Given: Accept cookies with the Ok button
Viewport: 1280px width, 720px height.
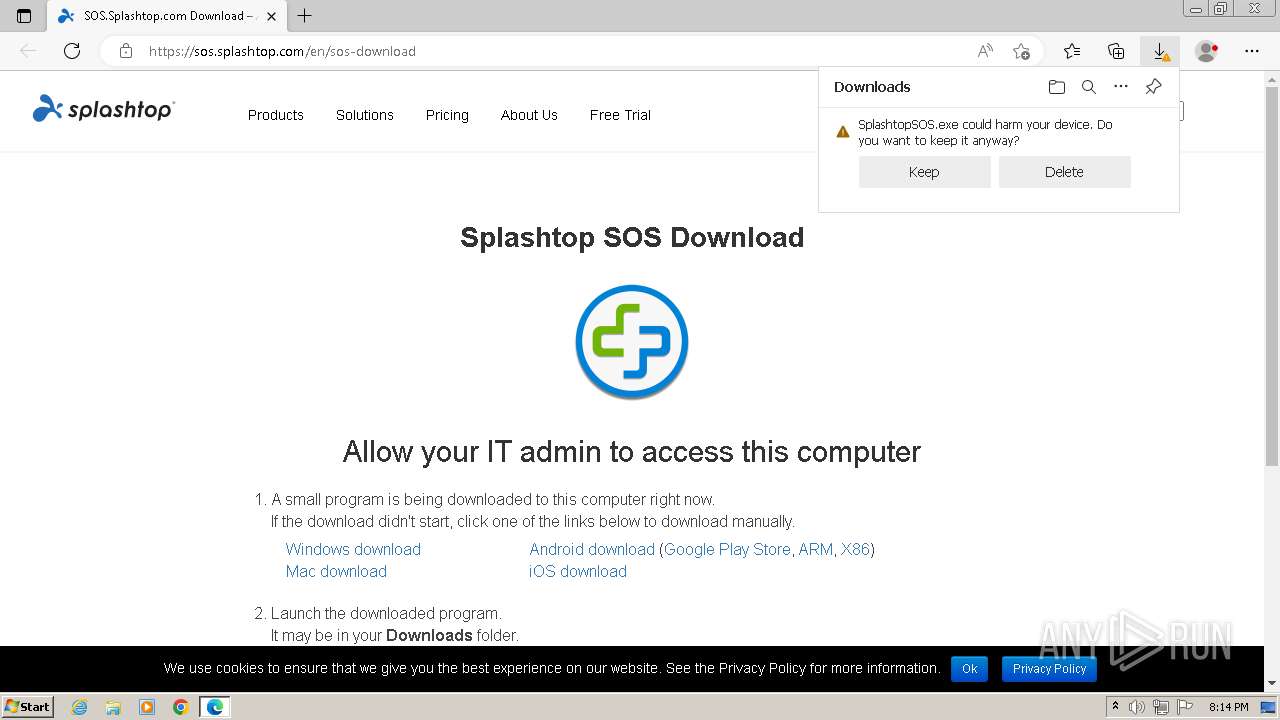Looking at the screenshot, I should tap(970, 669).
